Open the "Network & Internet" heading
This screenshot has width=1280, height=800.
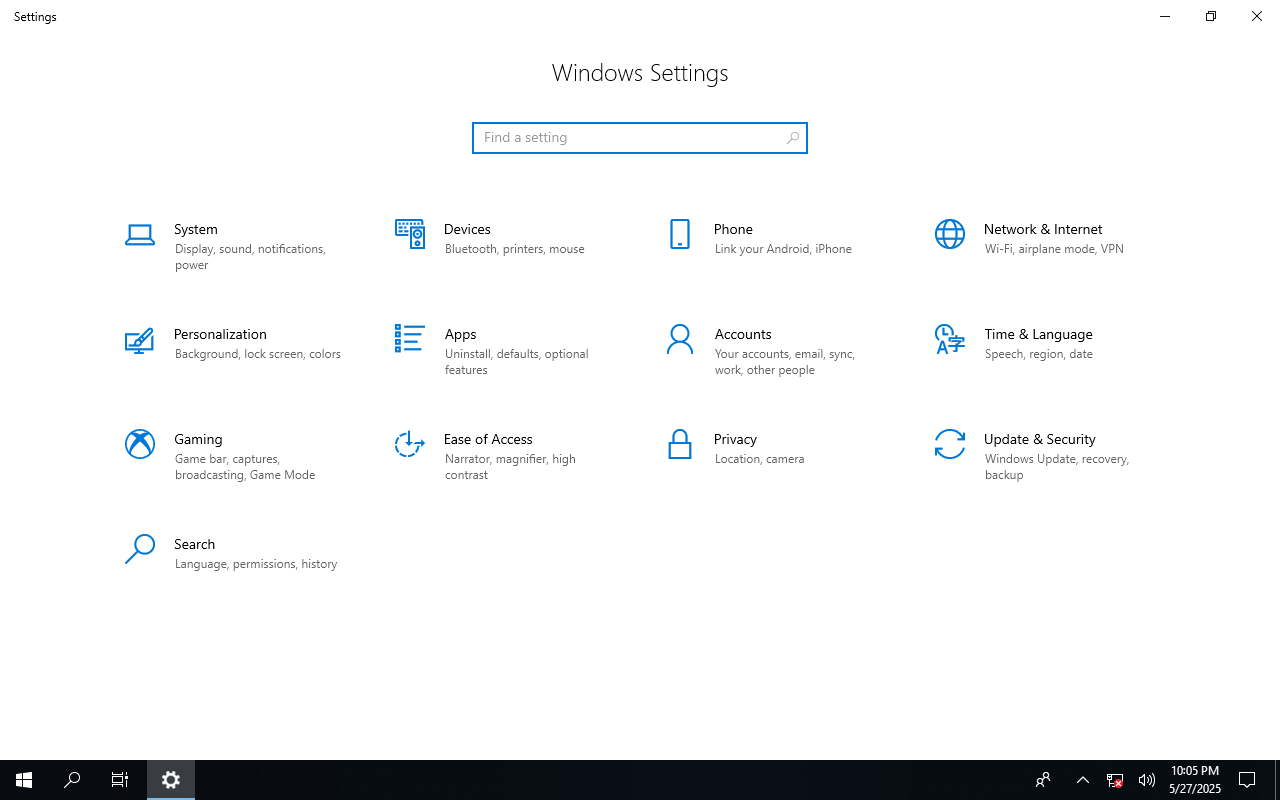coord(1043,229)
